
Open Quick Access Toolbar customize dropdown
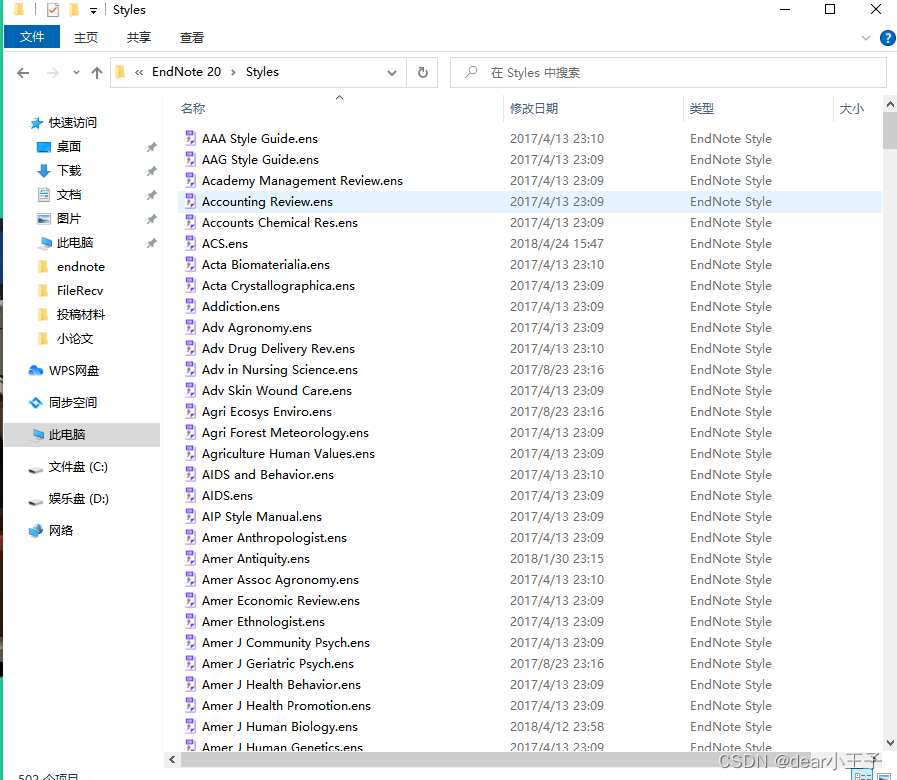pyautogui.click(x=93, y=10)
